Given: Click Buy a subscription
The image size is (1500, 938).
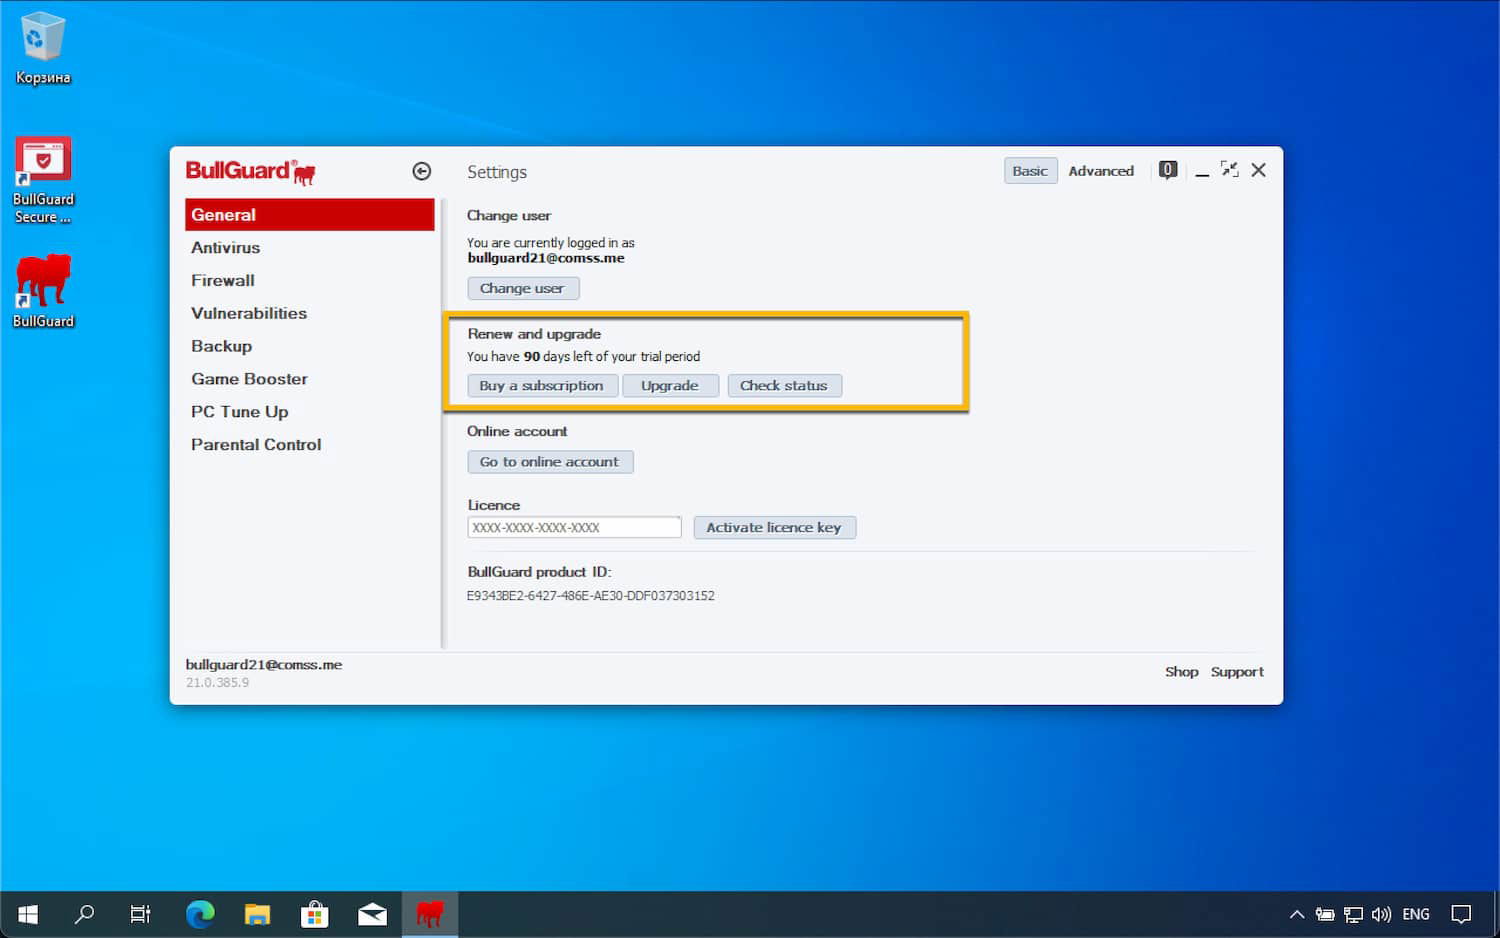Looking at the screenshot, I should click(x=542, y=385).
